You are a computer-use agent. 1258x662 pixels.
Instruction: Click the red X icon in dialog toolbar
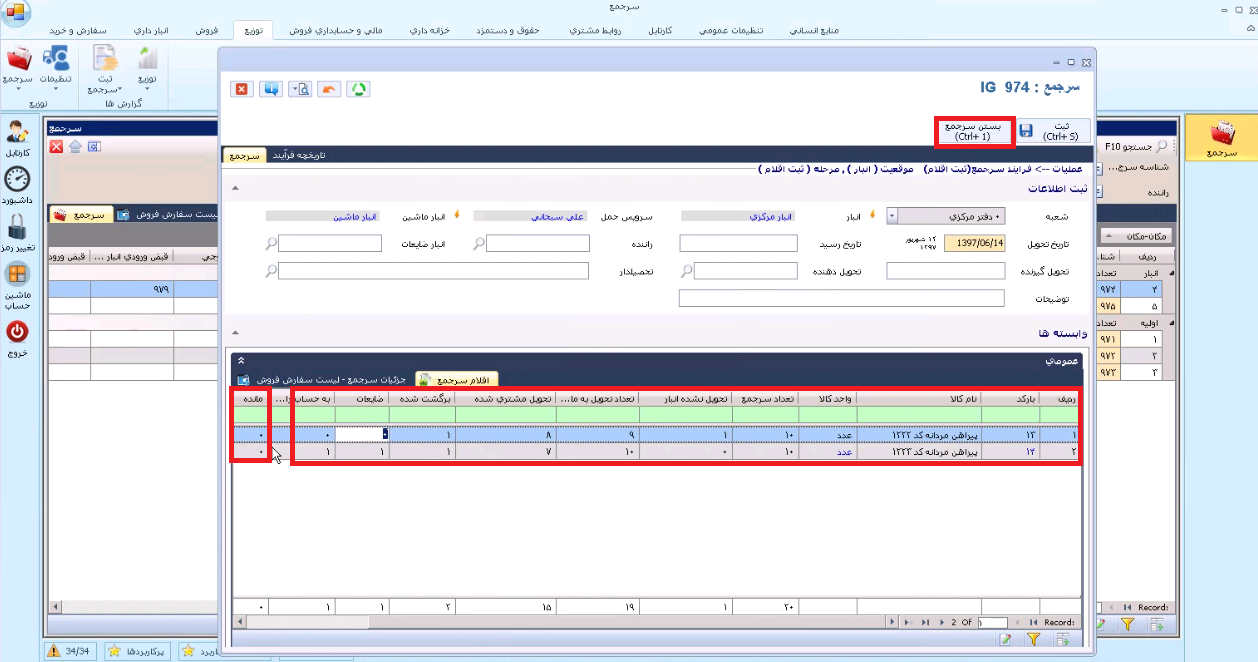[241, 89]
